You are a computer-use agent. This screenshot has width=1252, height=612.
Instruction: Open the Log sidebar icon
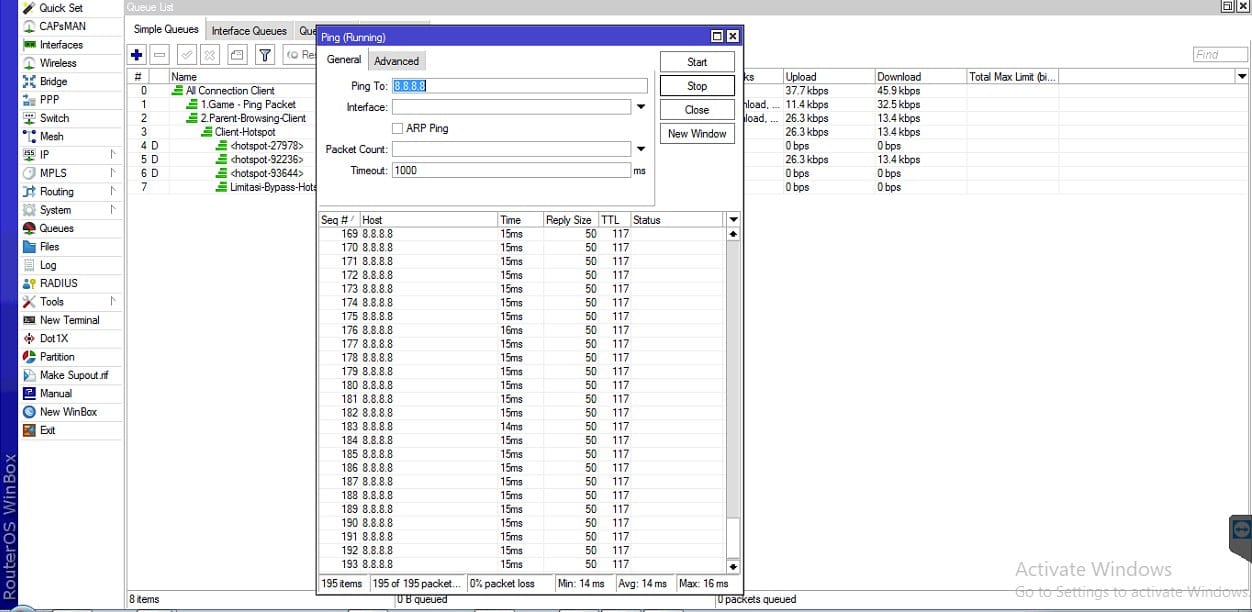[x=30, y=265]
